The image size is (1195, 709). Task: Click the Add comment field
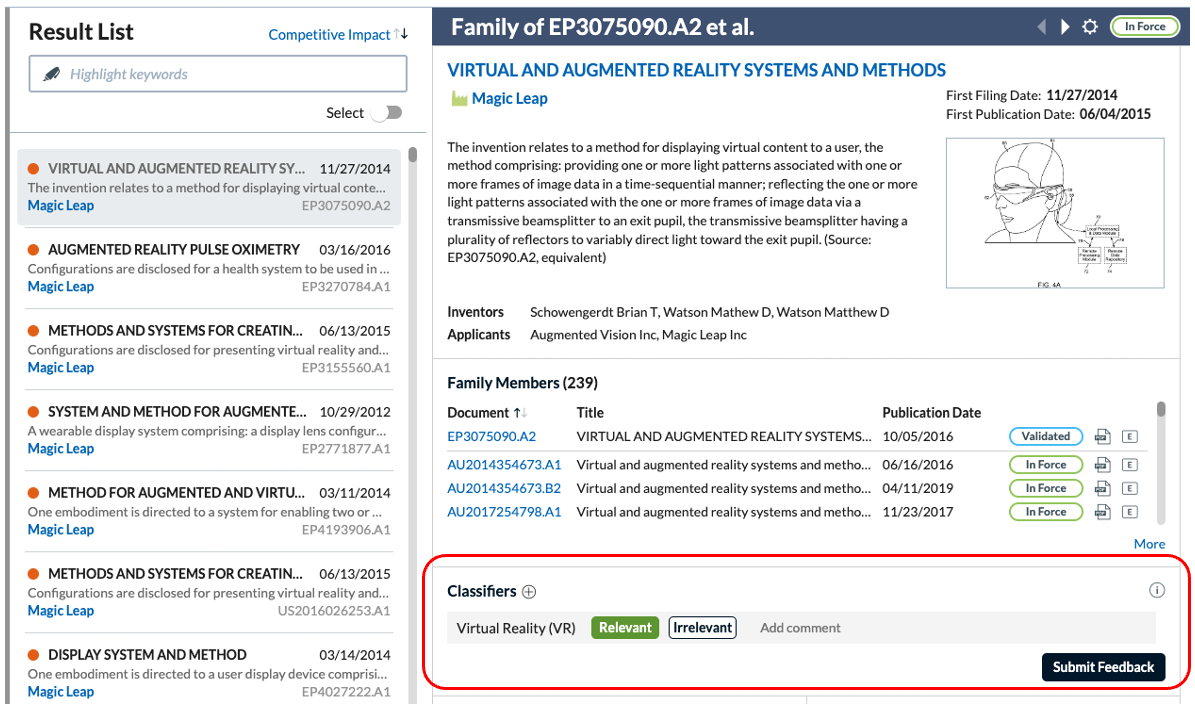click(x=800, y=627)
